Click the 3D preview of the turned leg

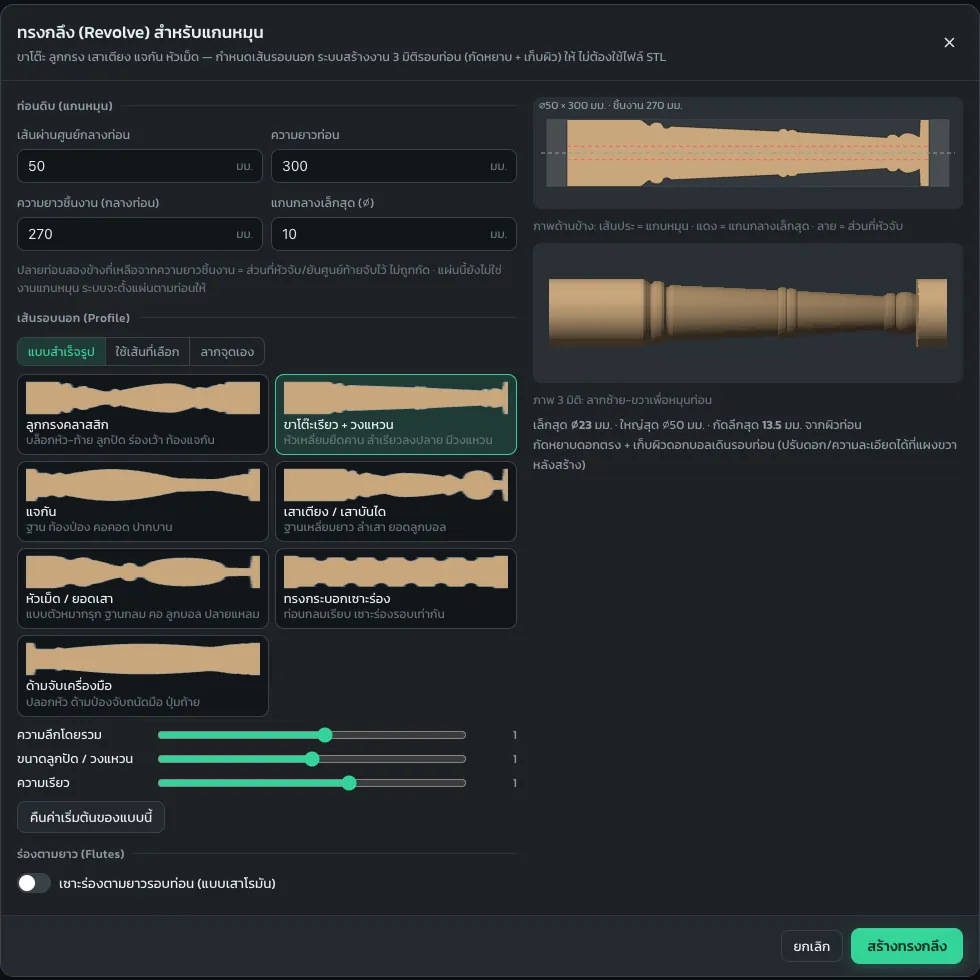[748, 312]
